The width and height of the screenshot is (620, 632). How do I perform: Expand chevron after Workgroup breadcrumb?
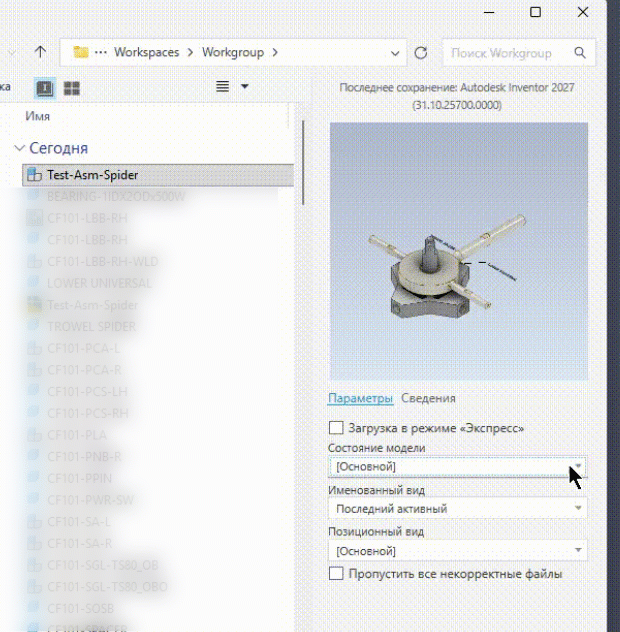pyautogui.click(x=275, y=52)
